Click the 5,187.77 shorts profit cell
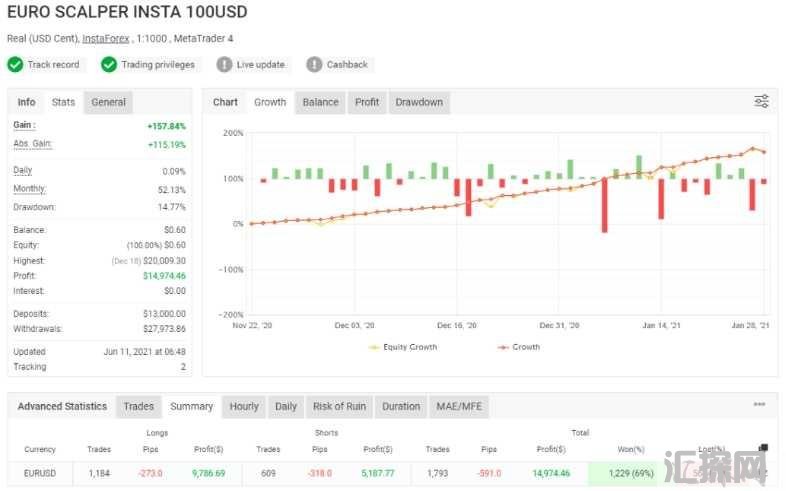This screenshot has width=786, height=491. pyautogui.click(x=378, y=473)
